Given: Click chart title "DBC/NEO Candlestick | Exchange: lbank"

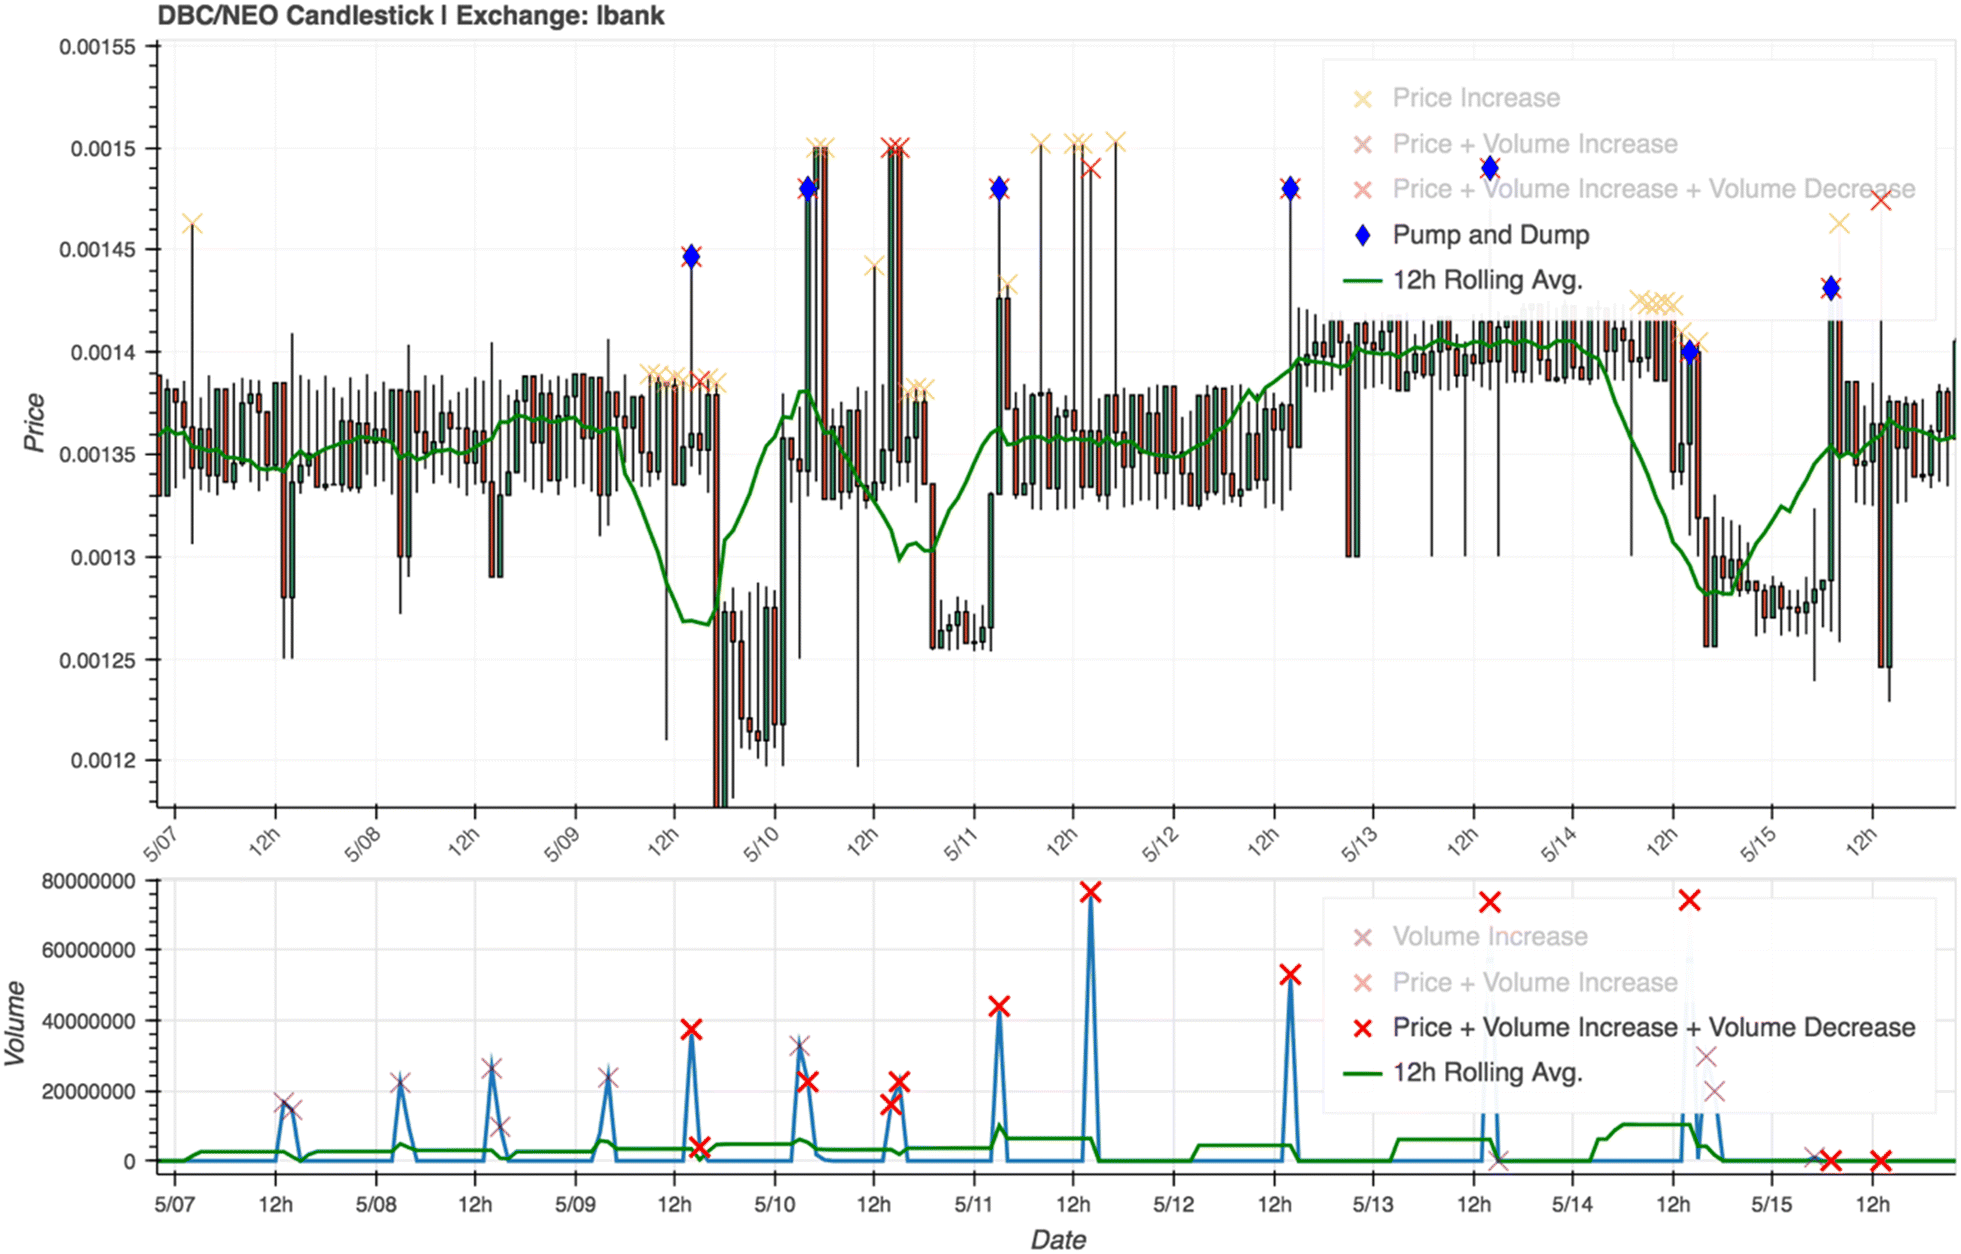Looking at the screenshot, I should (411, 15).
